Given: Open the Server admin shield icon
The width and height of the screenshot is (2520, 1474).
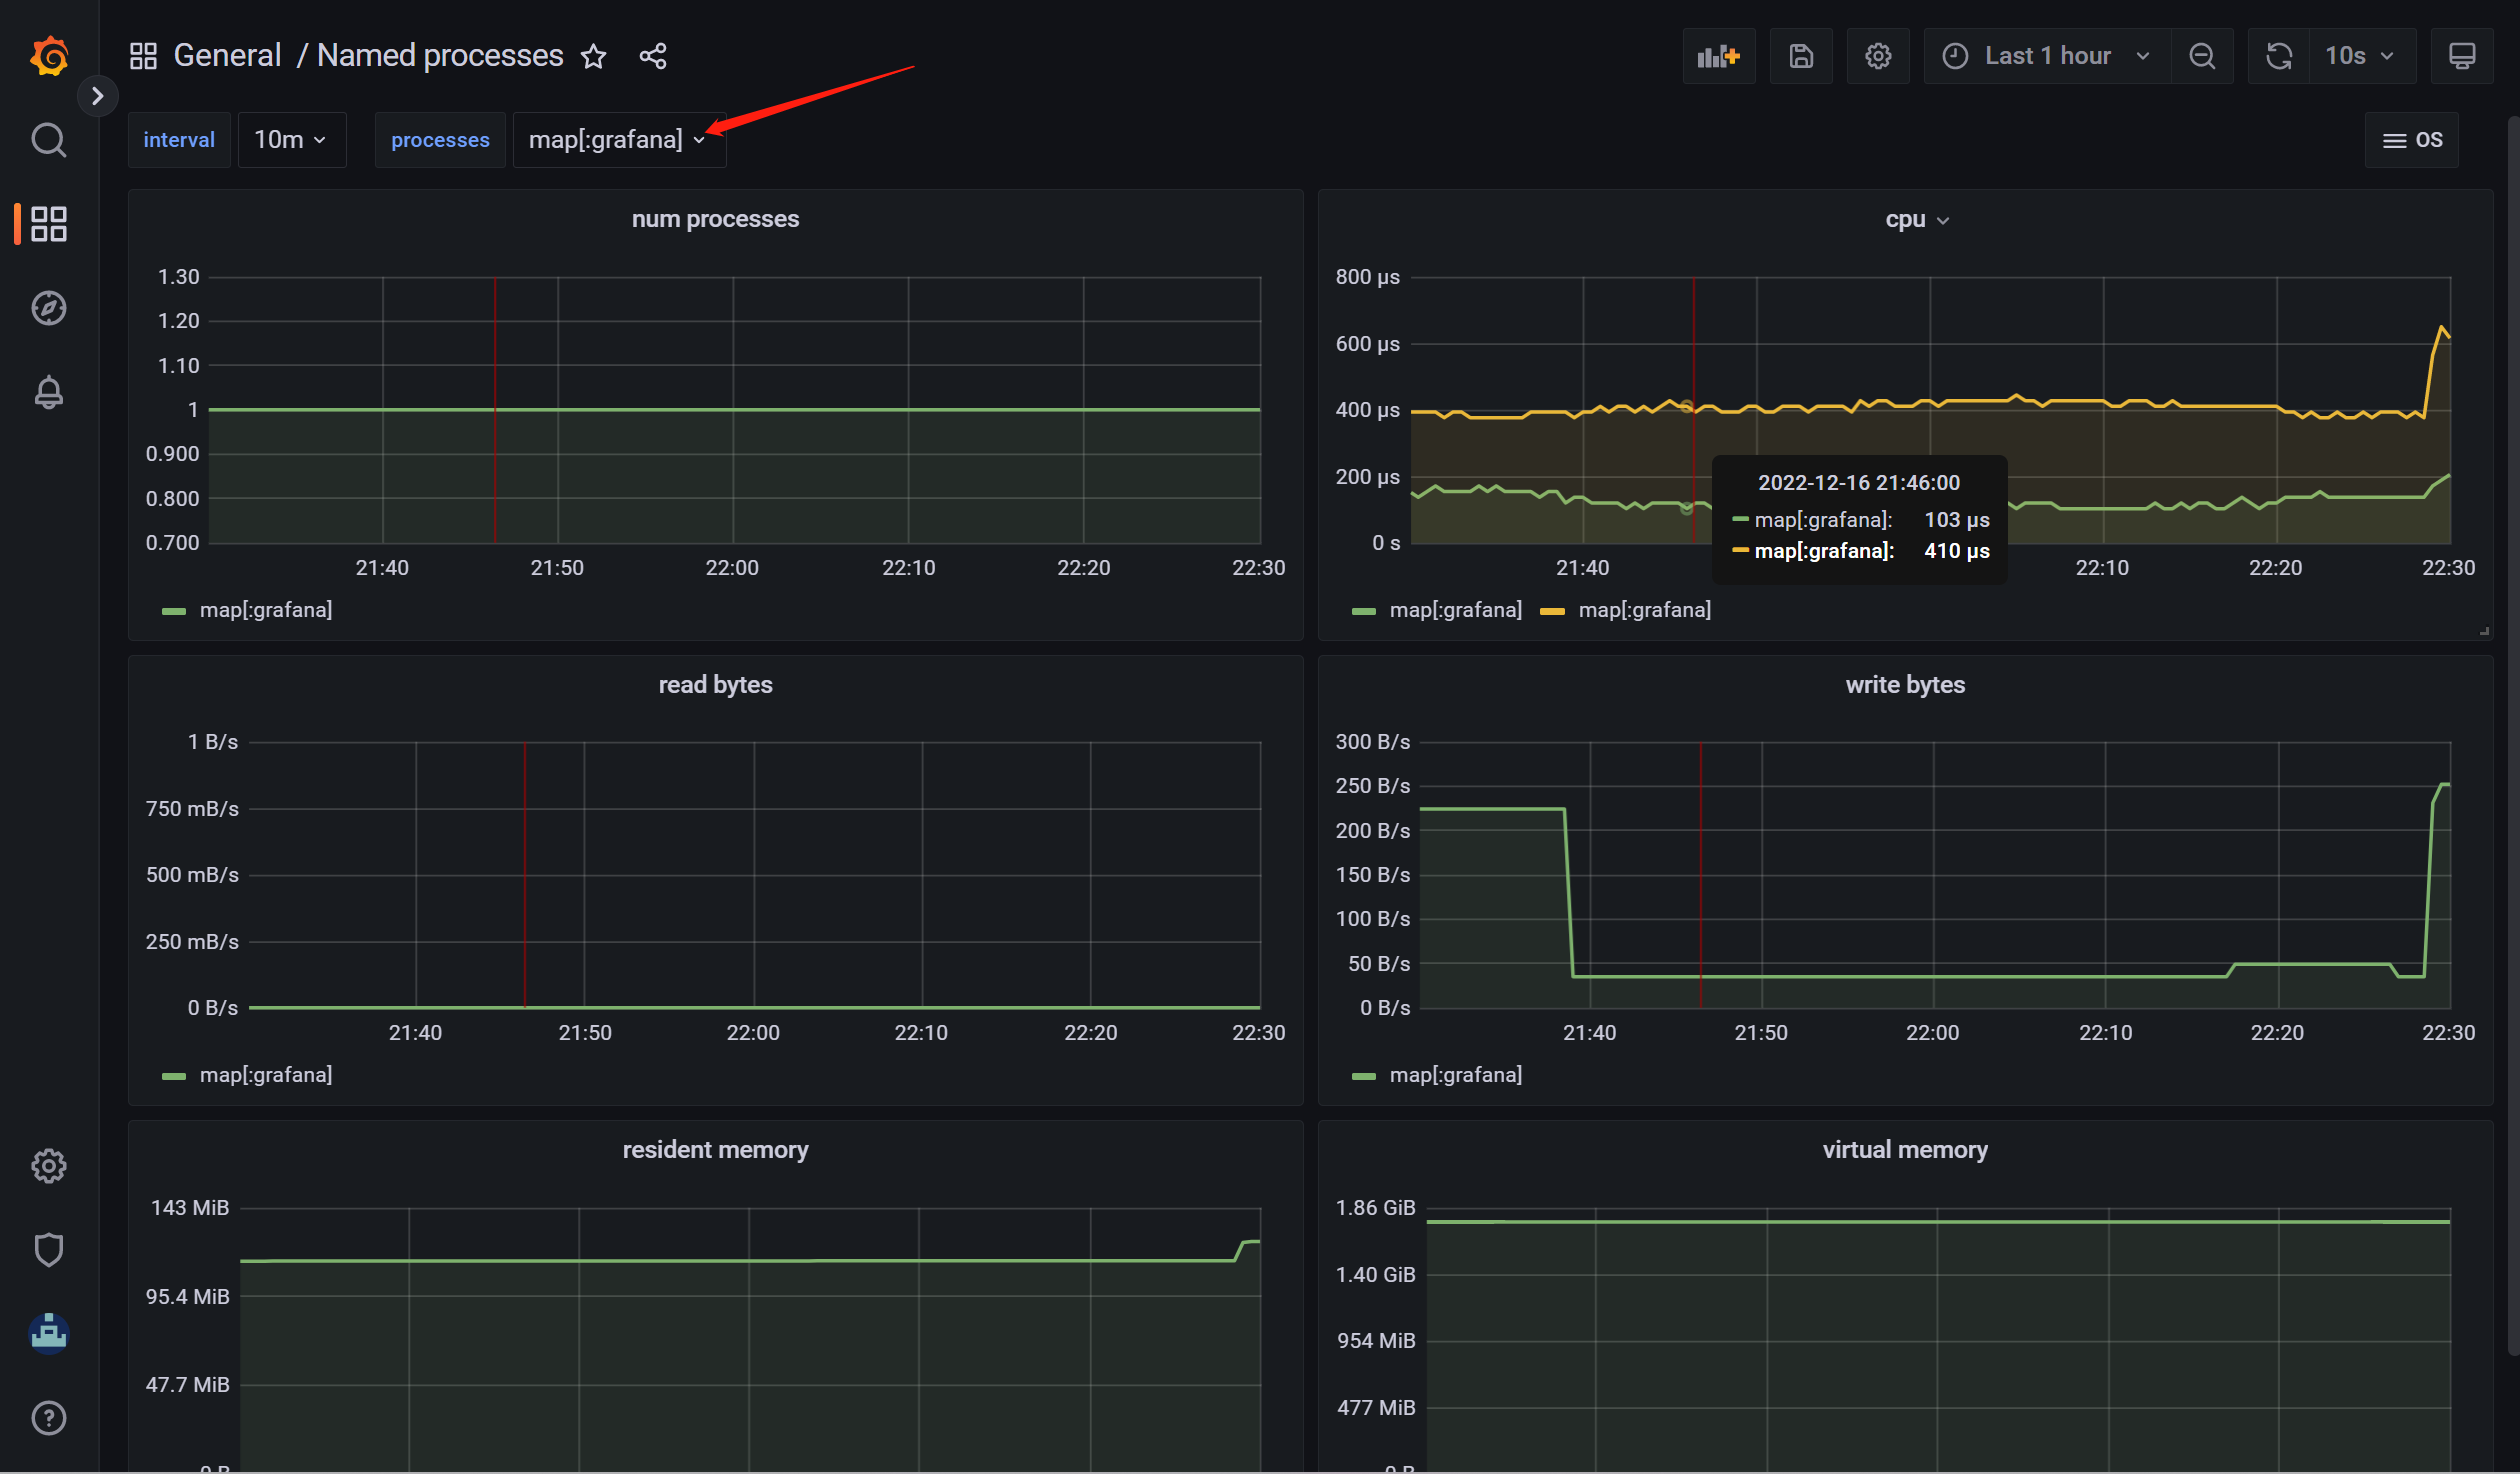Looking at the screenshot, I should tap(48, 1250).
